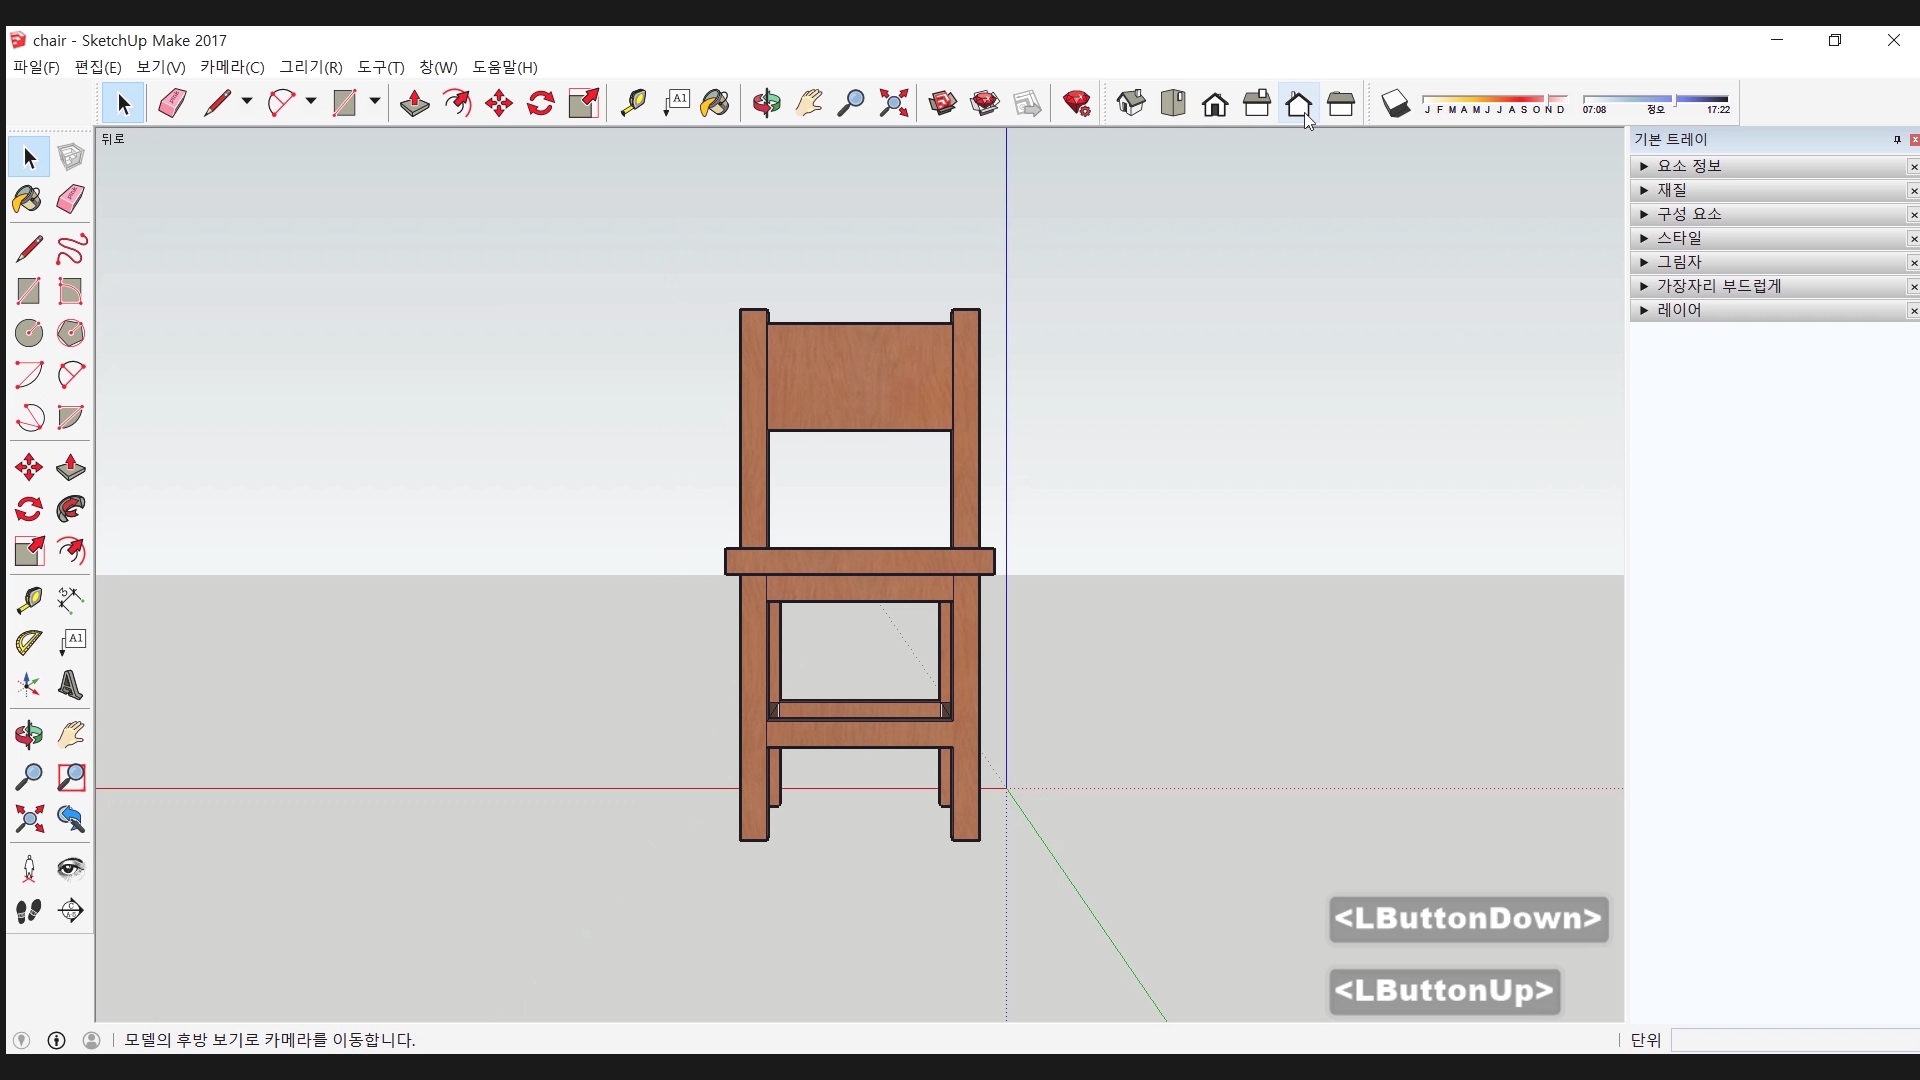1920x1080 pixels.
Task: Open the 보기(V) menu
Action: tap(160, 67)
